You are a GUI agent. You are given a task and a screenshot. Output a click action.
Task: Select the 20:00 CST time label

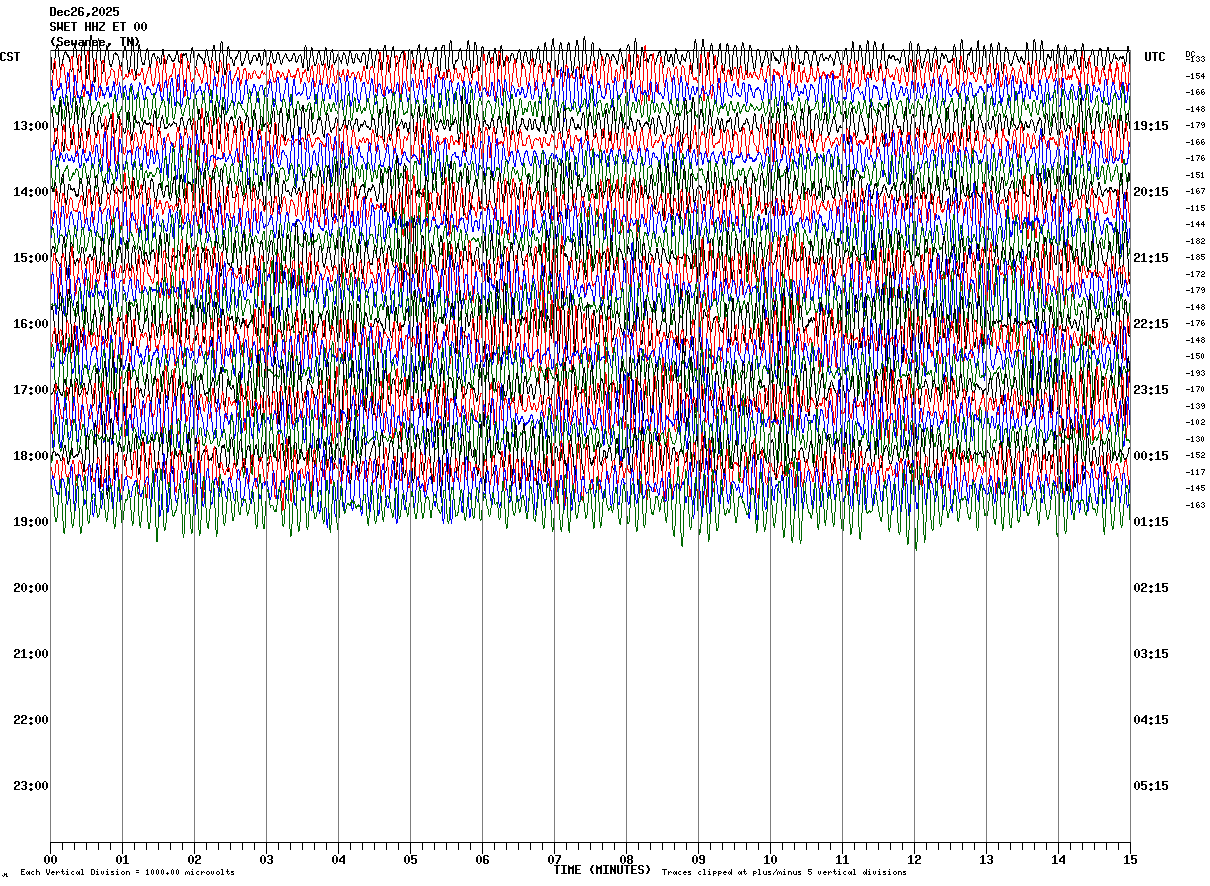click(x=31, y=588)
